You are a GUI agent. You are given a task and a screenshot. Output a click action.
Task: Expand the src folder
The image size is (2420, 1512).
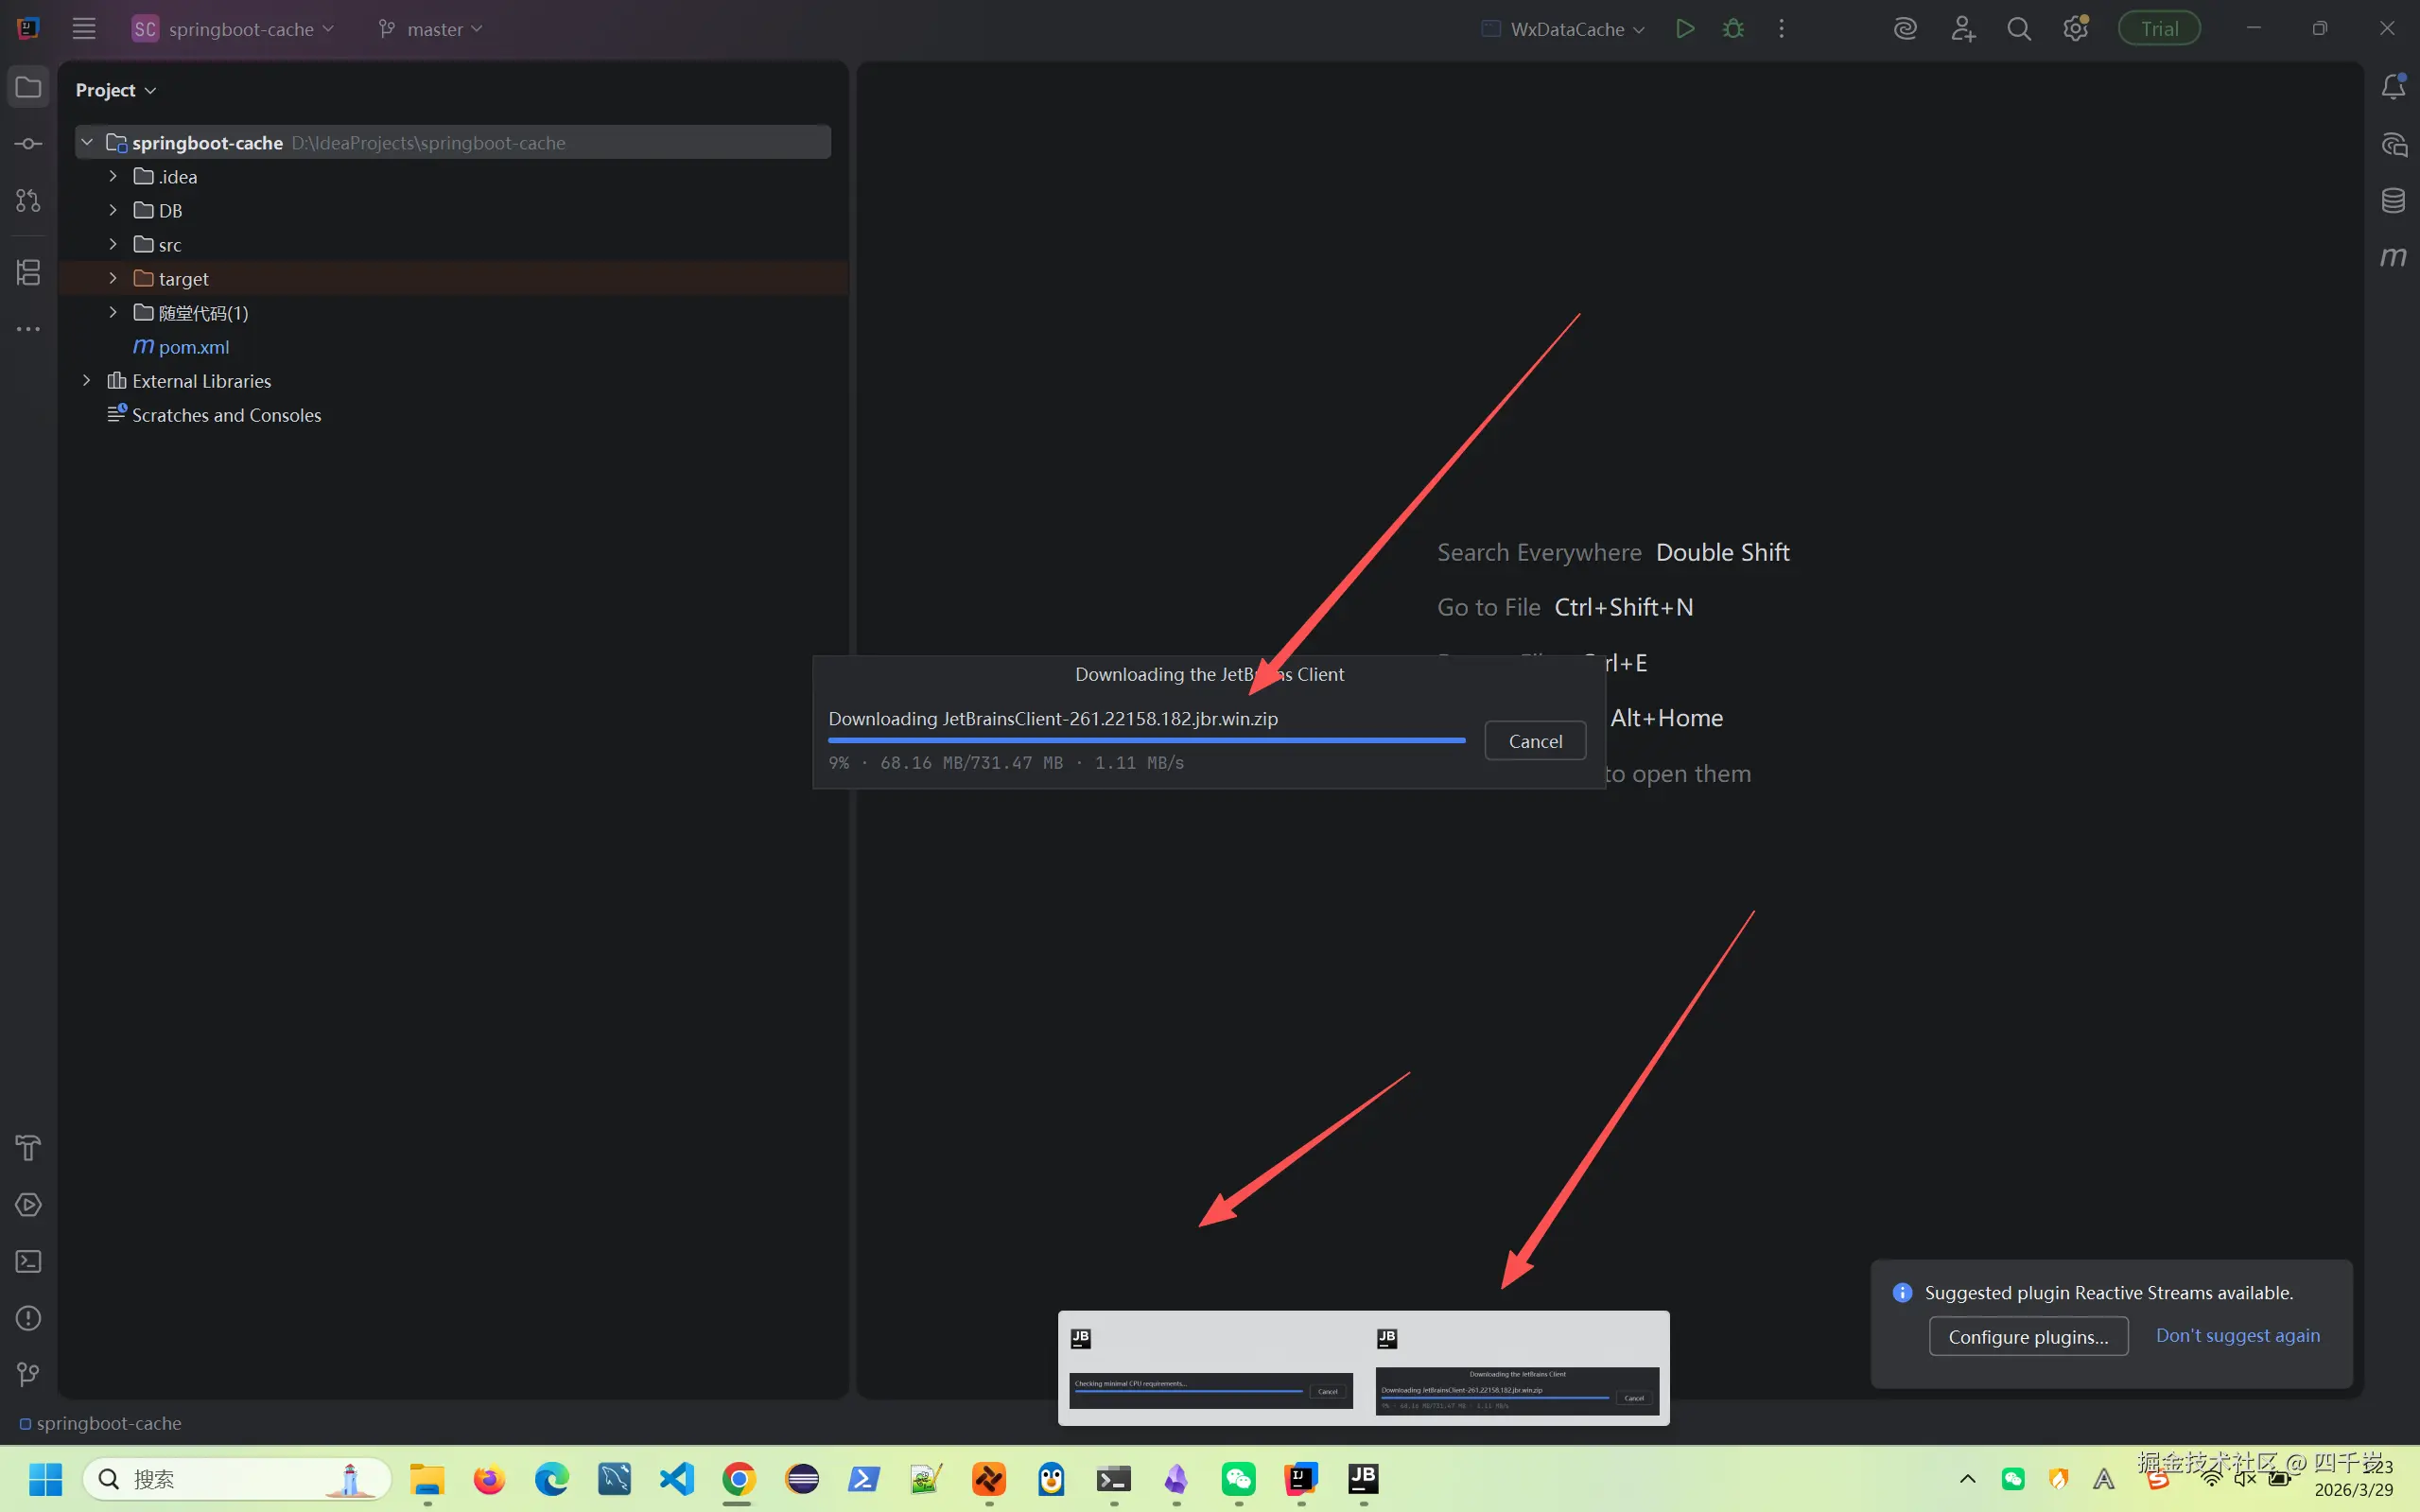[x=113, y=245]
